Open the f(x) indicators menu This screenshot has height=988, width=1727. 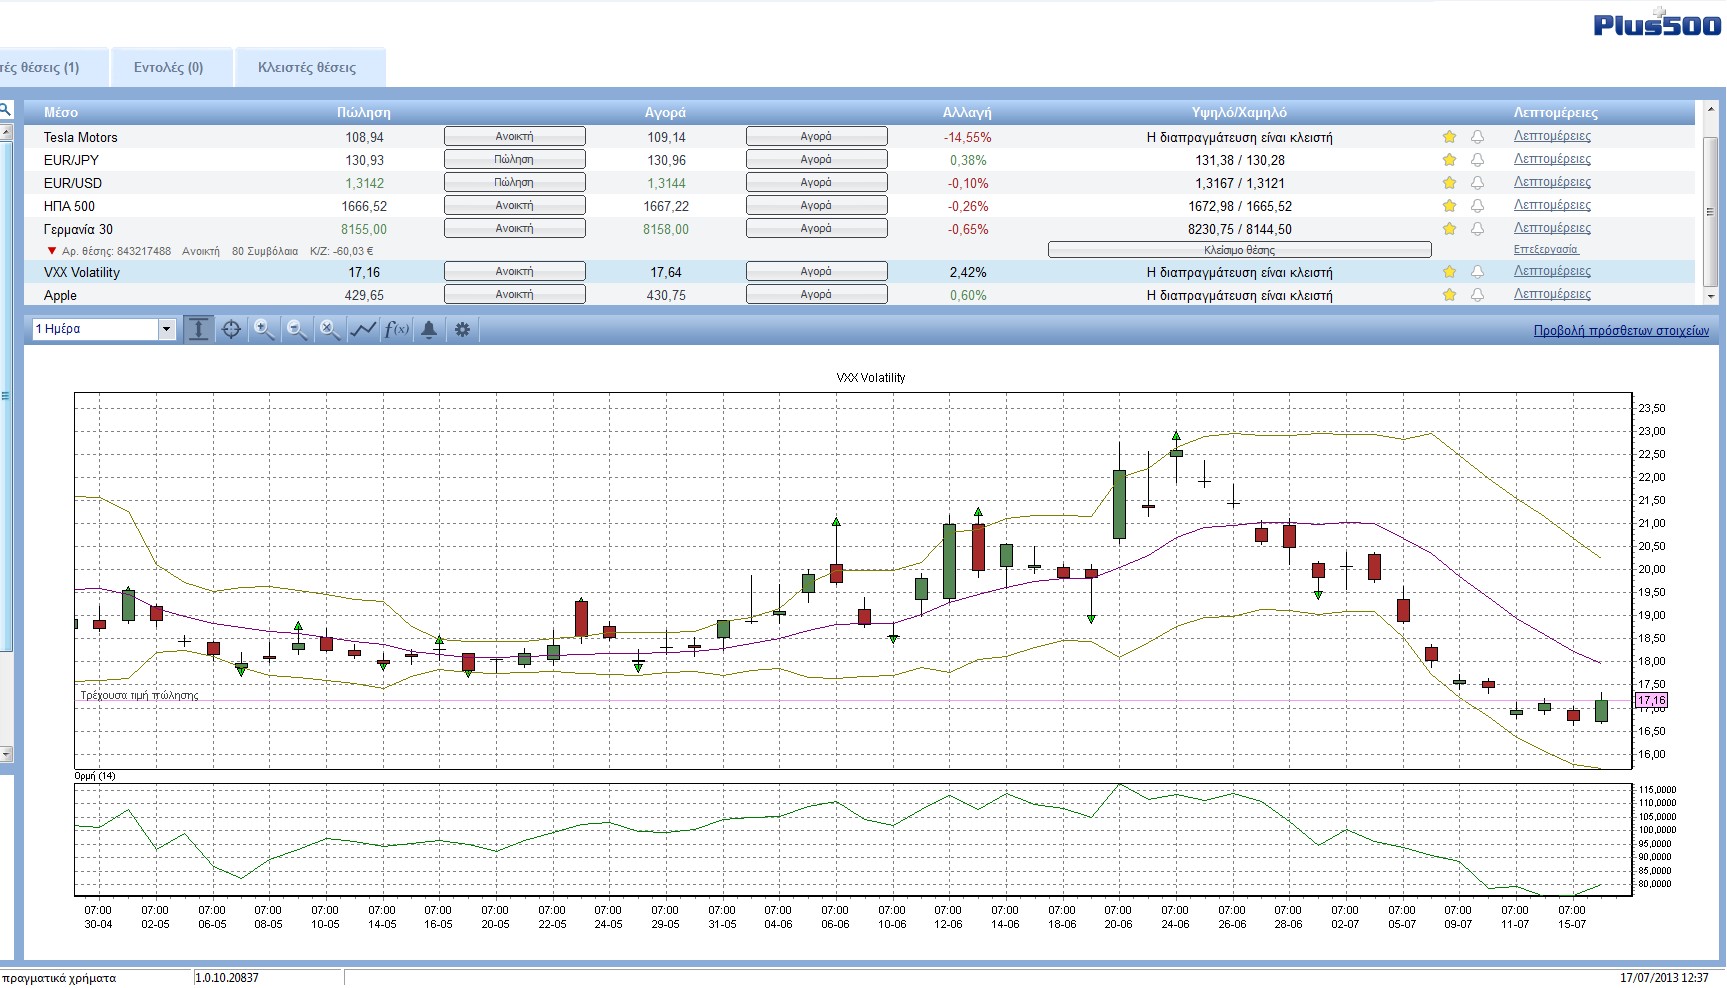point(397,329)
